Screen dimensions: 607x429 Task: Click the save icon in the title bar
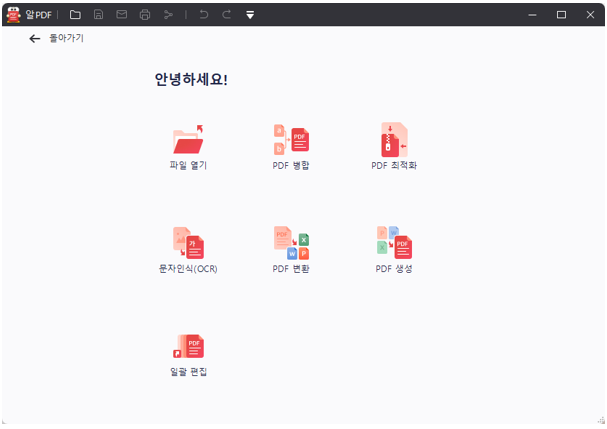tap(98, 15)
